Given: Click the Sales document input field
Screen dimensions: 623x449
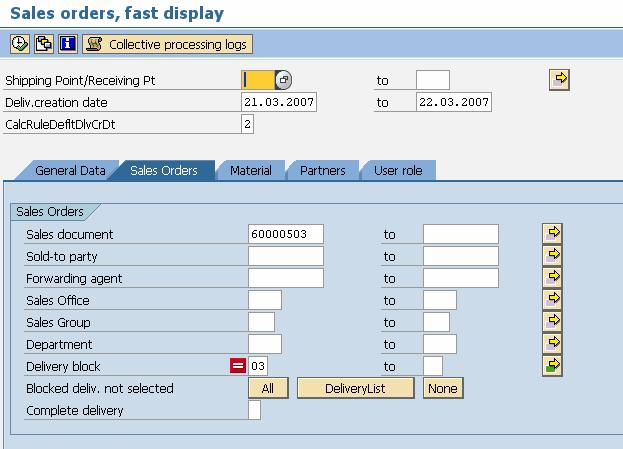Looking at the screenshot, I should pos(285,234).
